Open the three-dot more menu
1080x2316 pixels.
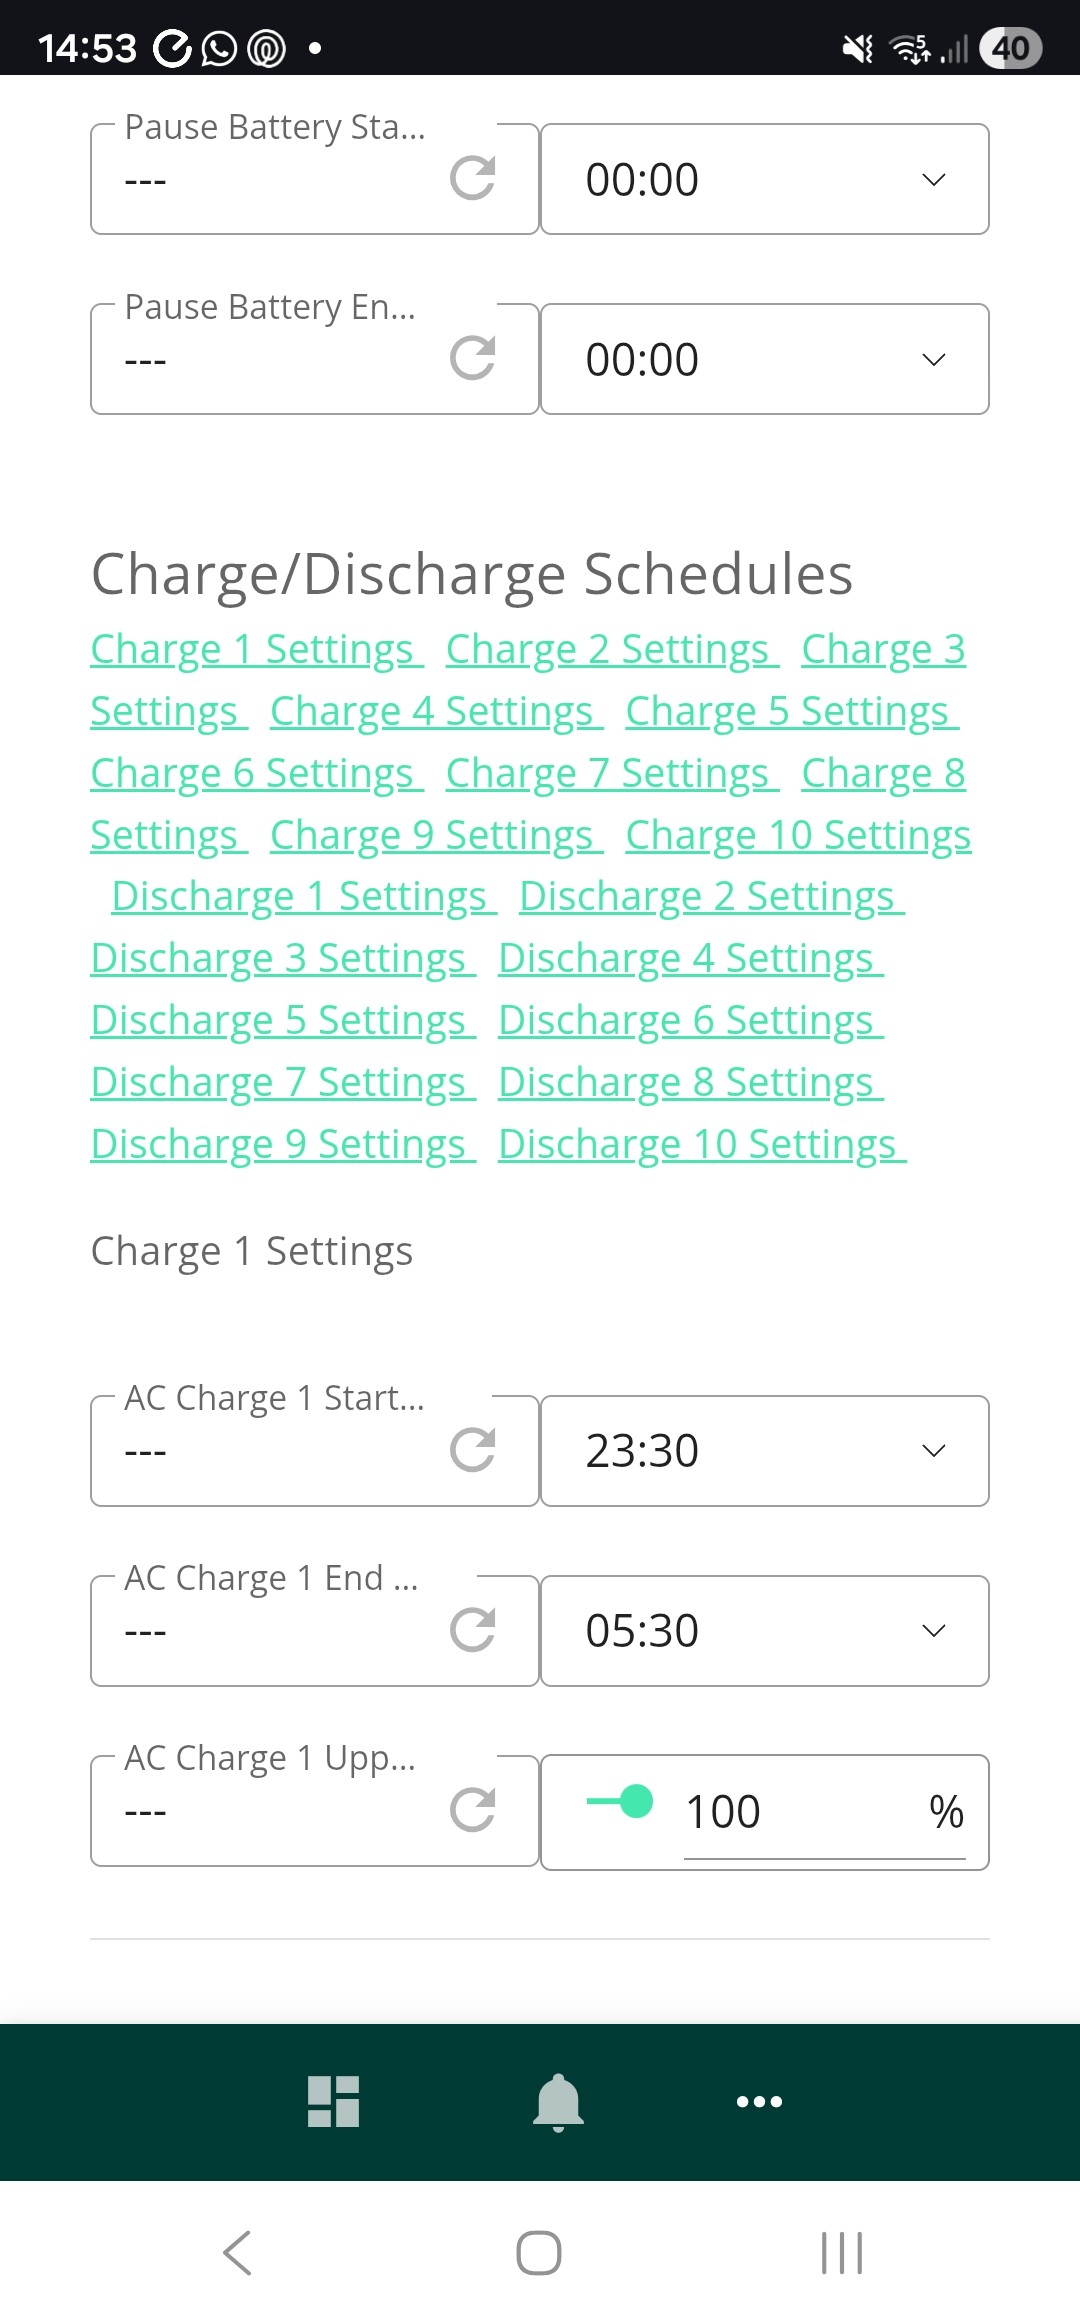(x=759, y=2102)
